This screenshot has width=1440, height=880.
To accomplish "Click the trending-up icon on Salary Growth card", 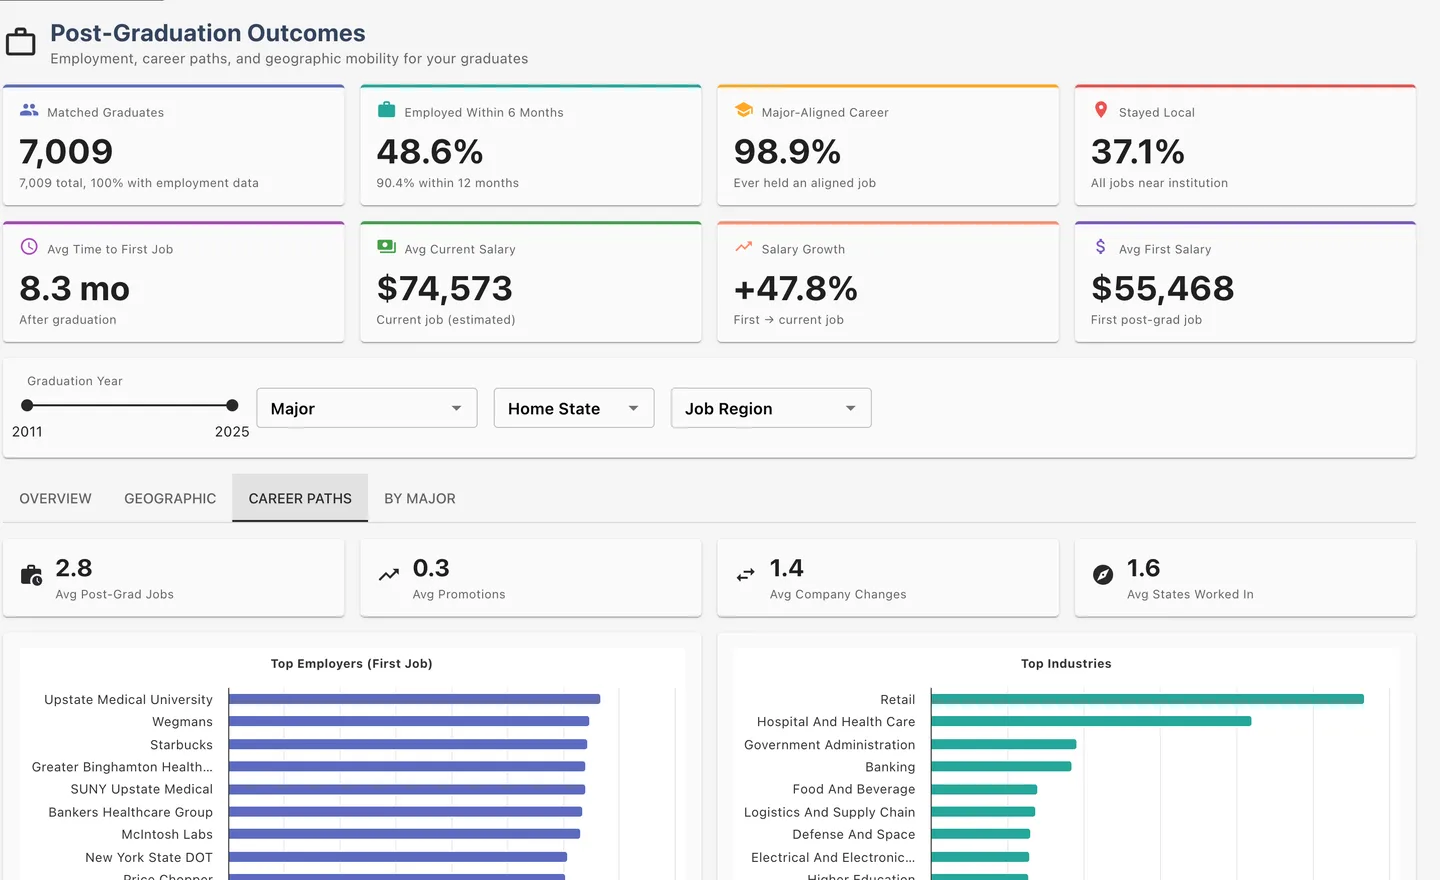I will (x=744, y=246).
